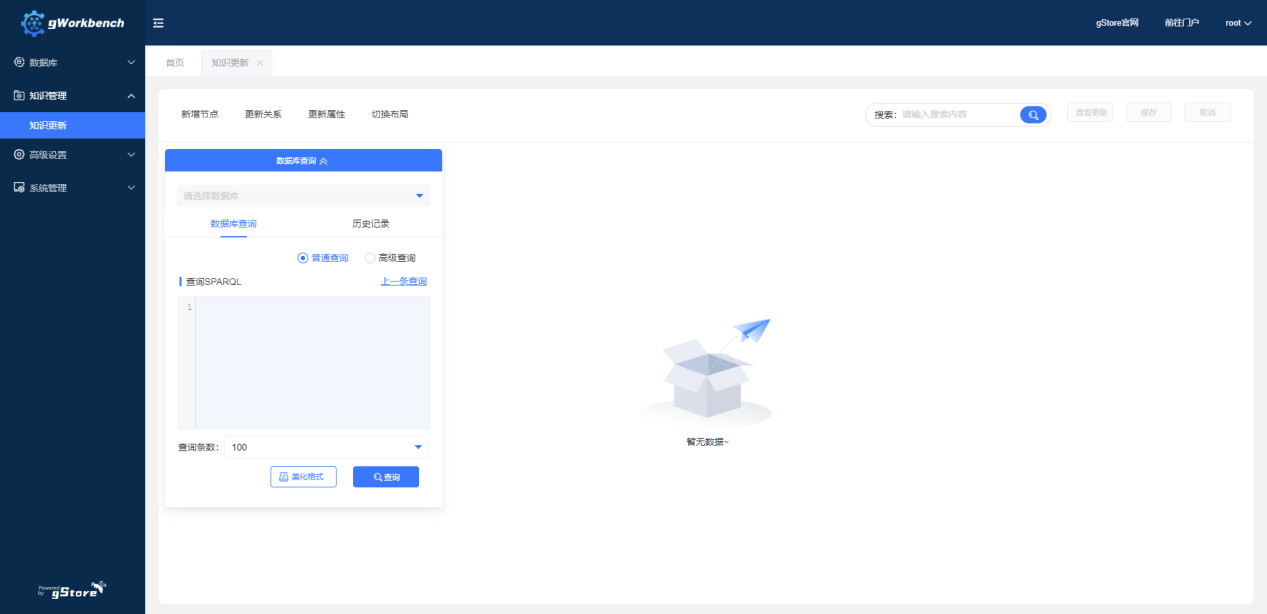The height and width of the screenshot is (614, 1267).
Task: Click the 知识管理 sidebar icon
Action: (x=19, y=96)
